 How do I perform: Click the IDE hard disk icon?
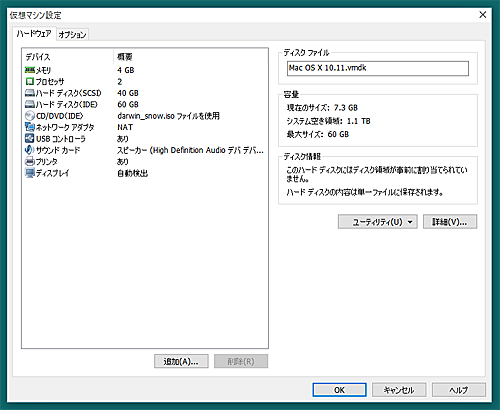(30, 104)
